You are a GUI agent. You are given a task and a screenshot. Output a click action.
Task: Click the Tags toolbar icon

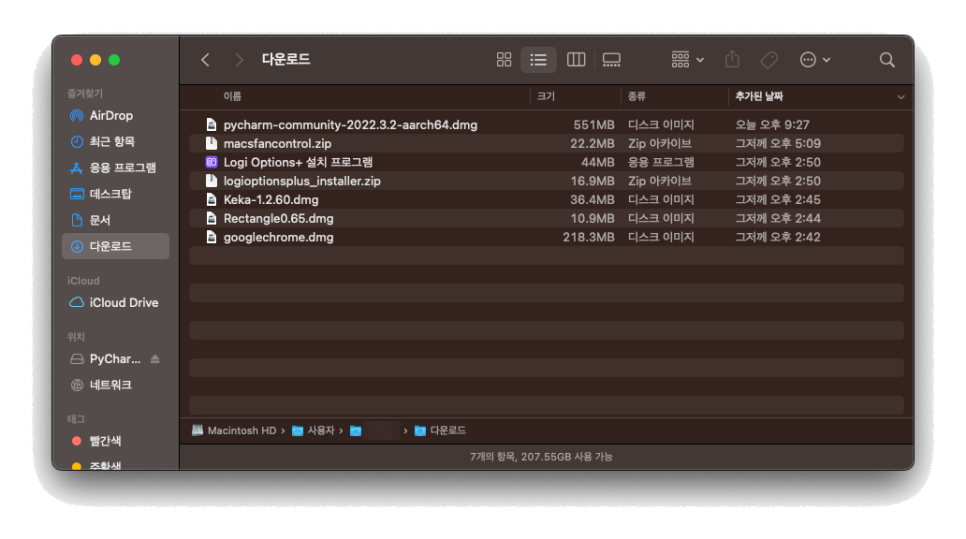coord(769,60)
